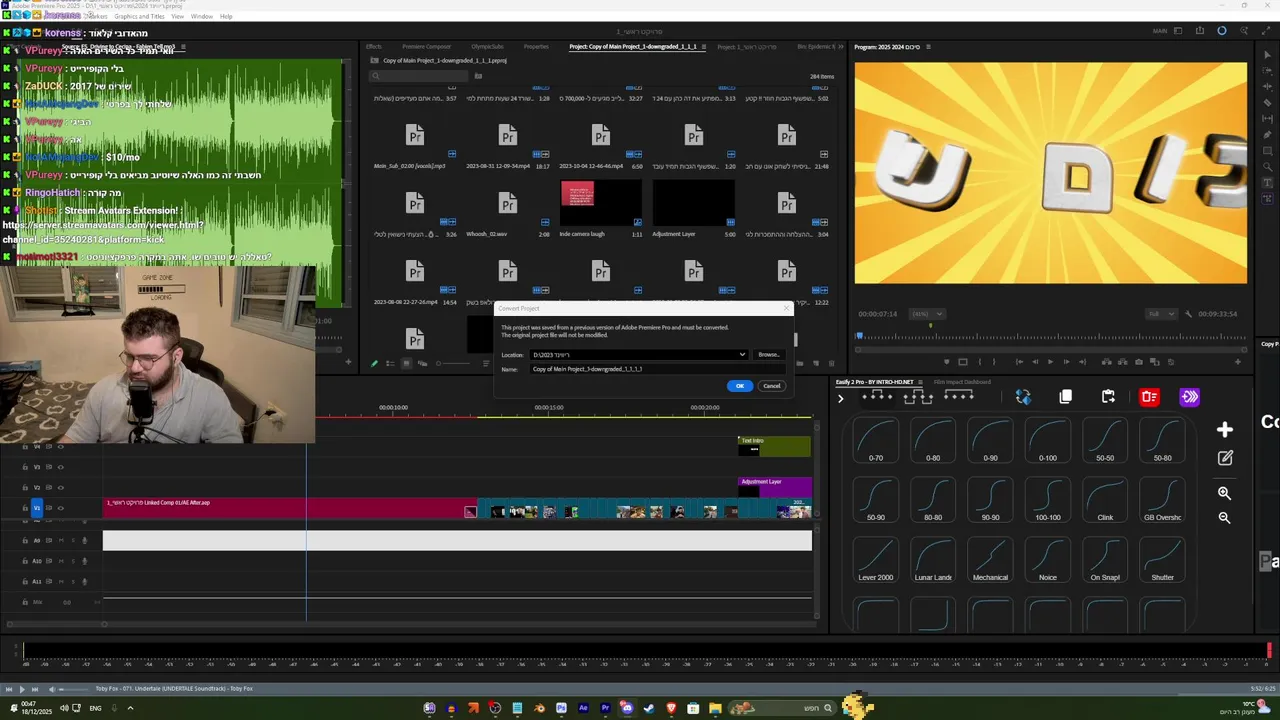Switch Project panel to freeform view
Image resolution: width=1280 pixels, height=720 pixels.
click(422, 363)
